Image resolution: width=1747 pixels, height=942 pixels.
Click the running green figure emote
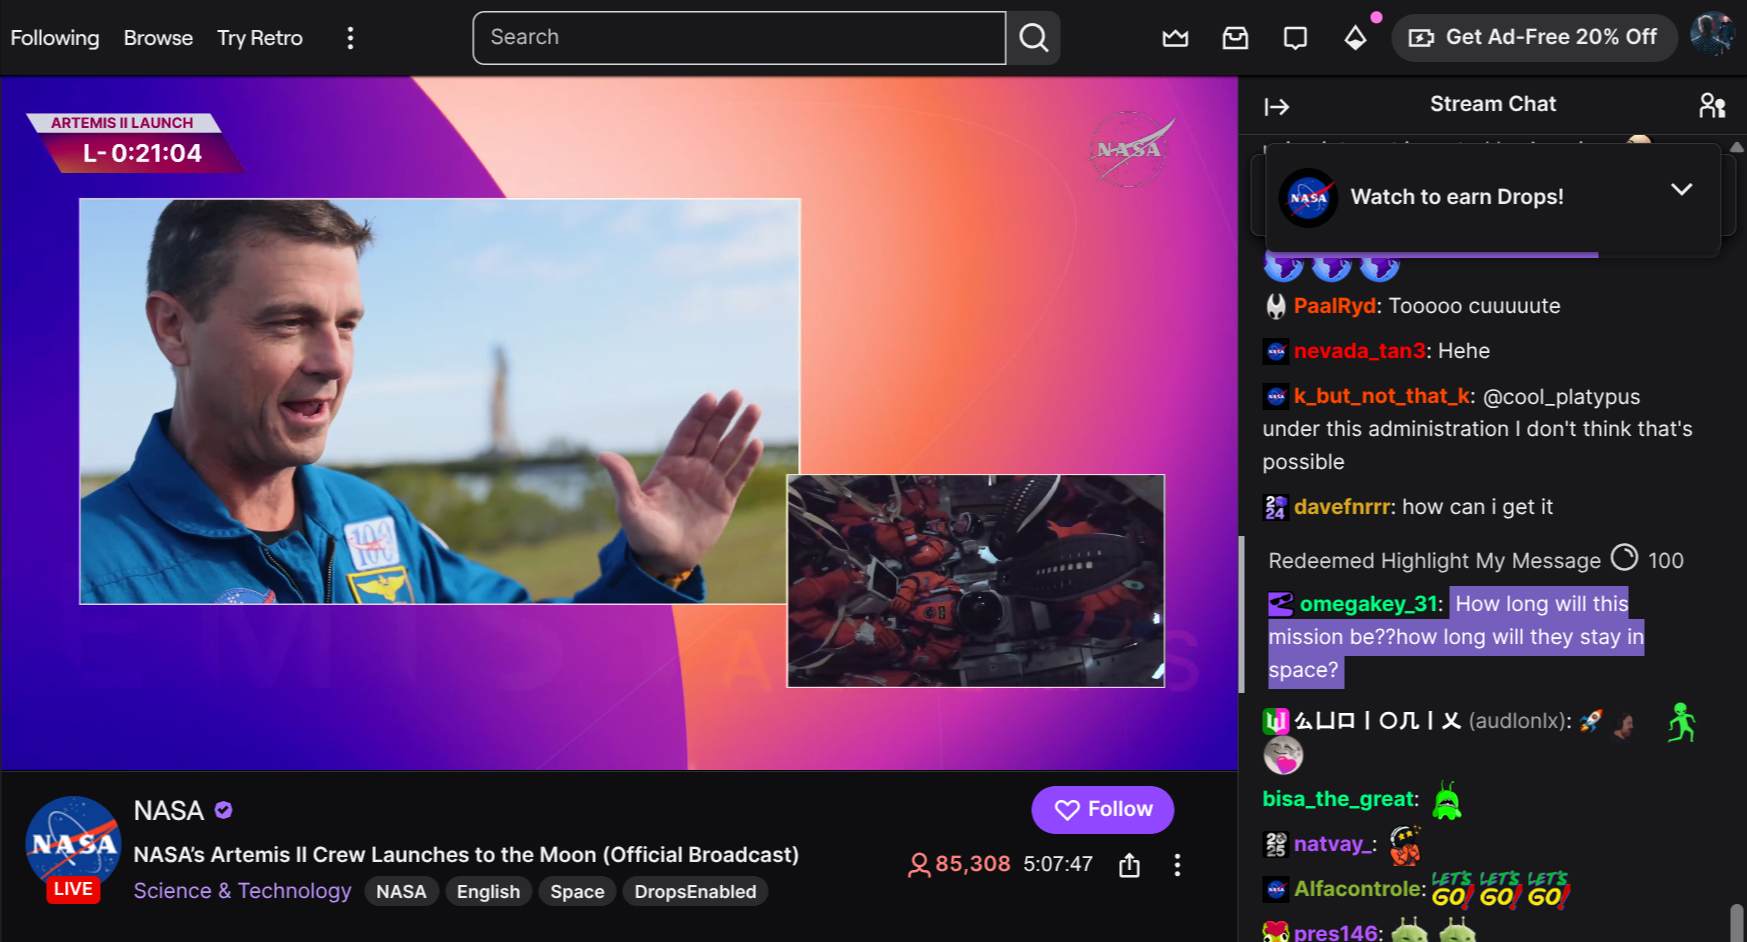coord(1681,722)
